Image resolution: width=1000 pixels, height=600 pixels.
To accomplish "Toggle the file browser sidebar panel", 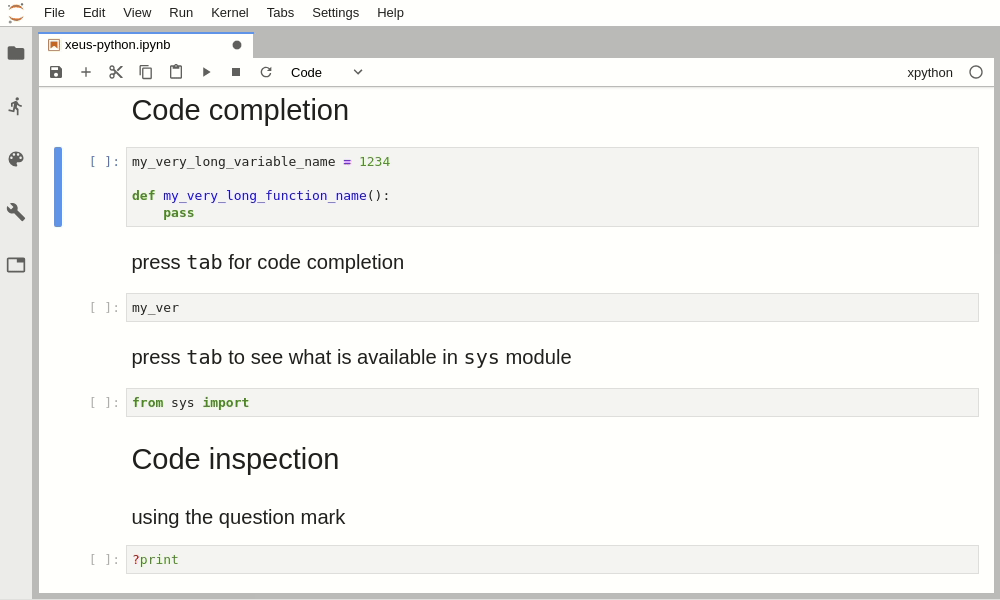I will coord(16,53).
